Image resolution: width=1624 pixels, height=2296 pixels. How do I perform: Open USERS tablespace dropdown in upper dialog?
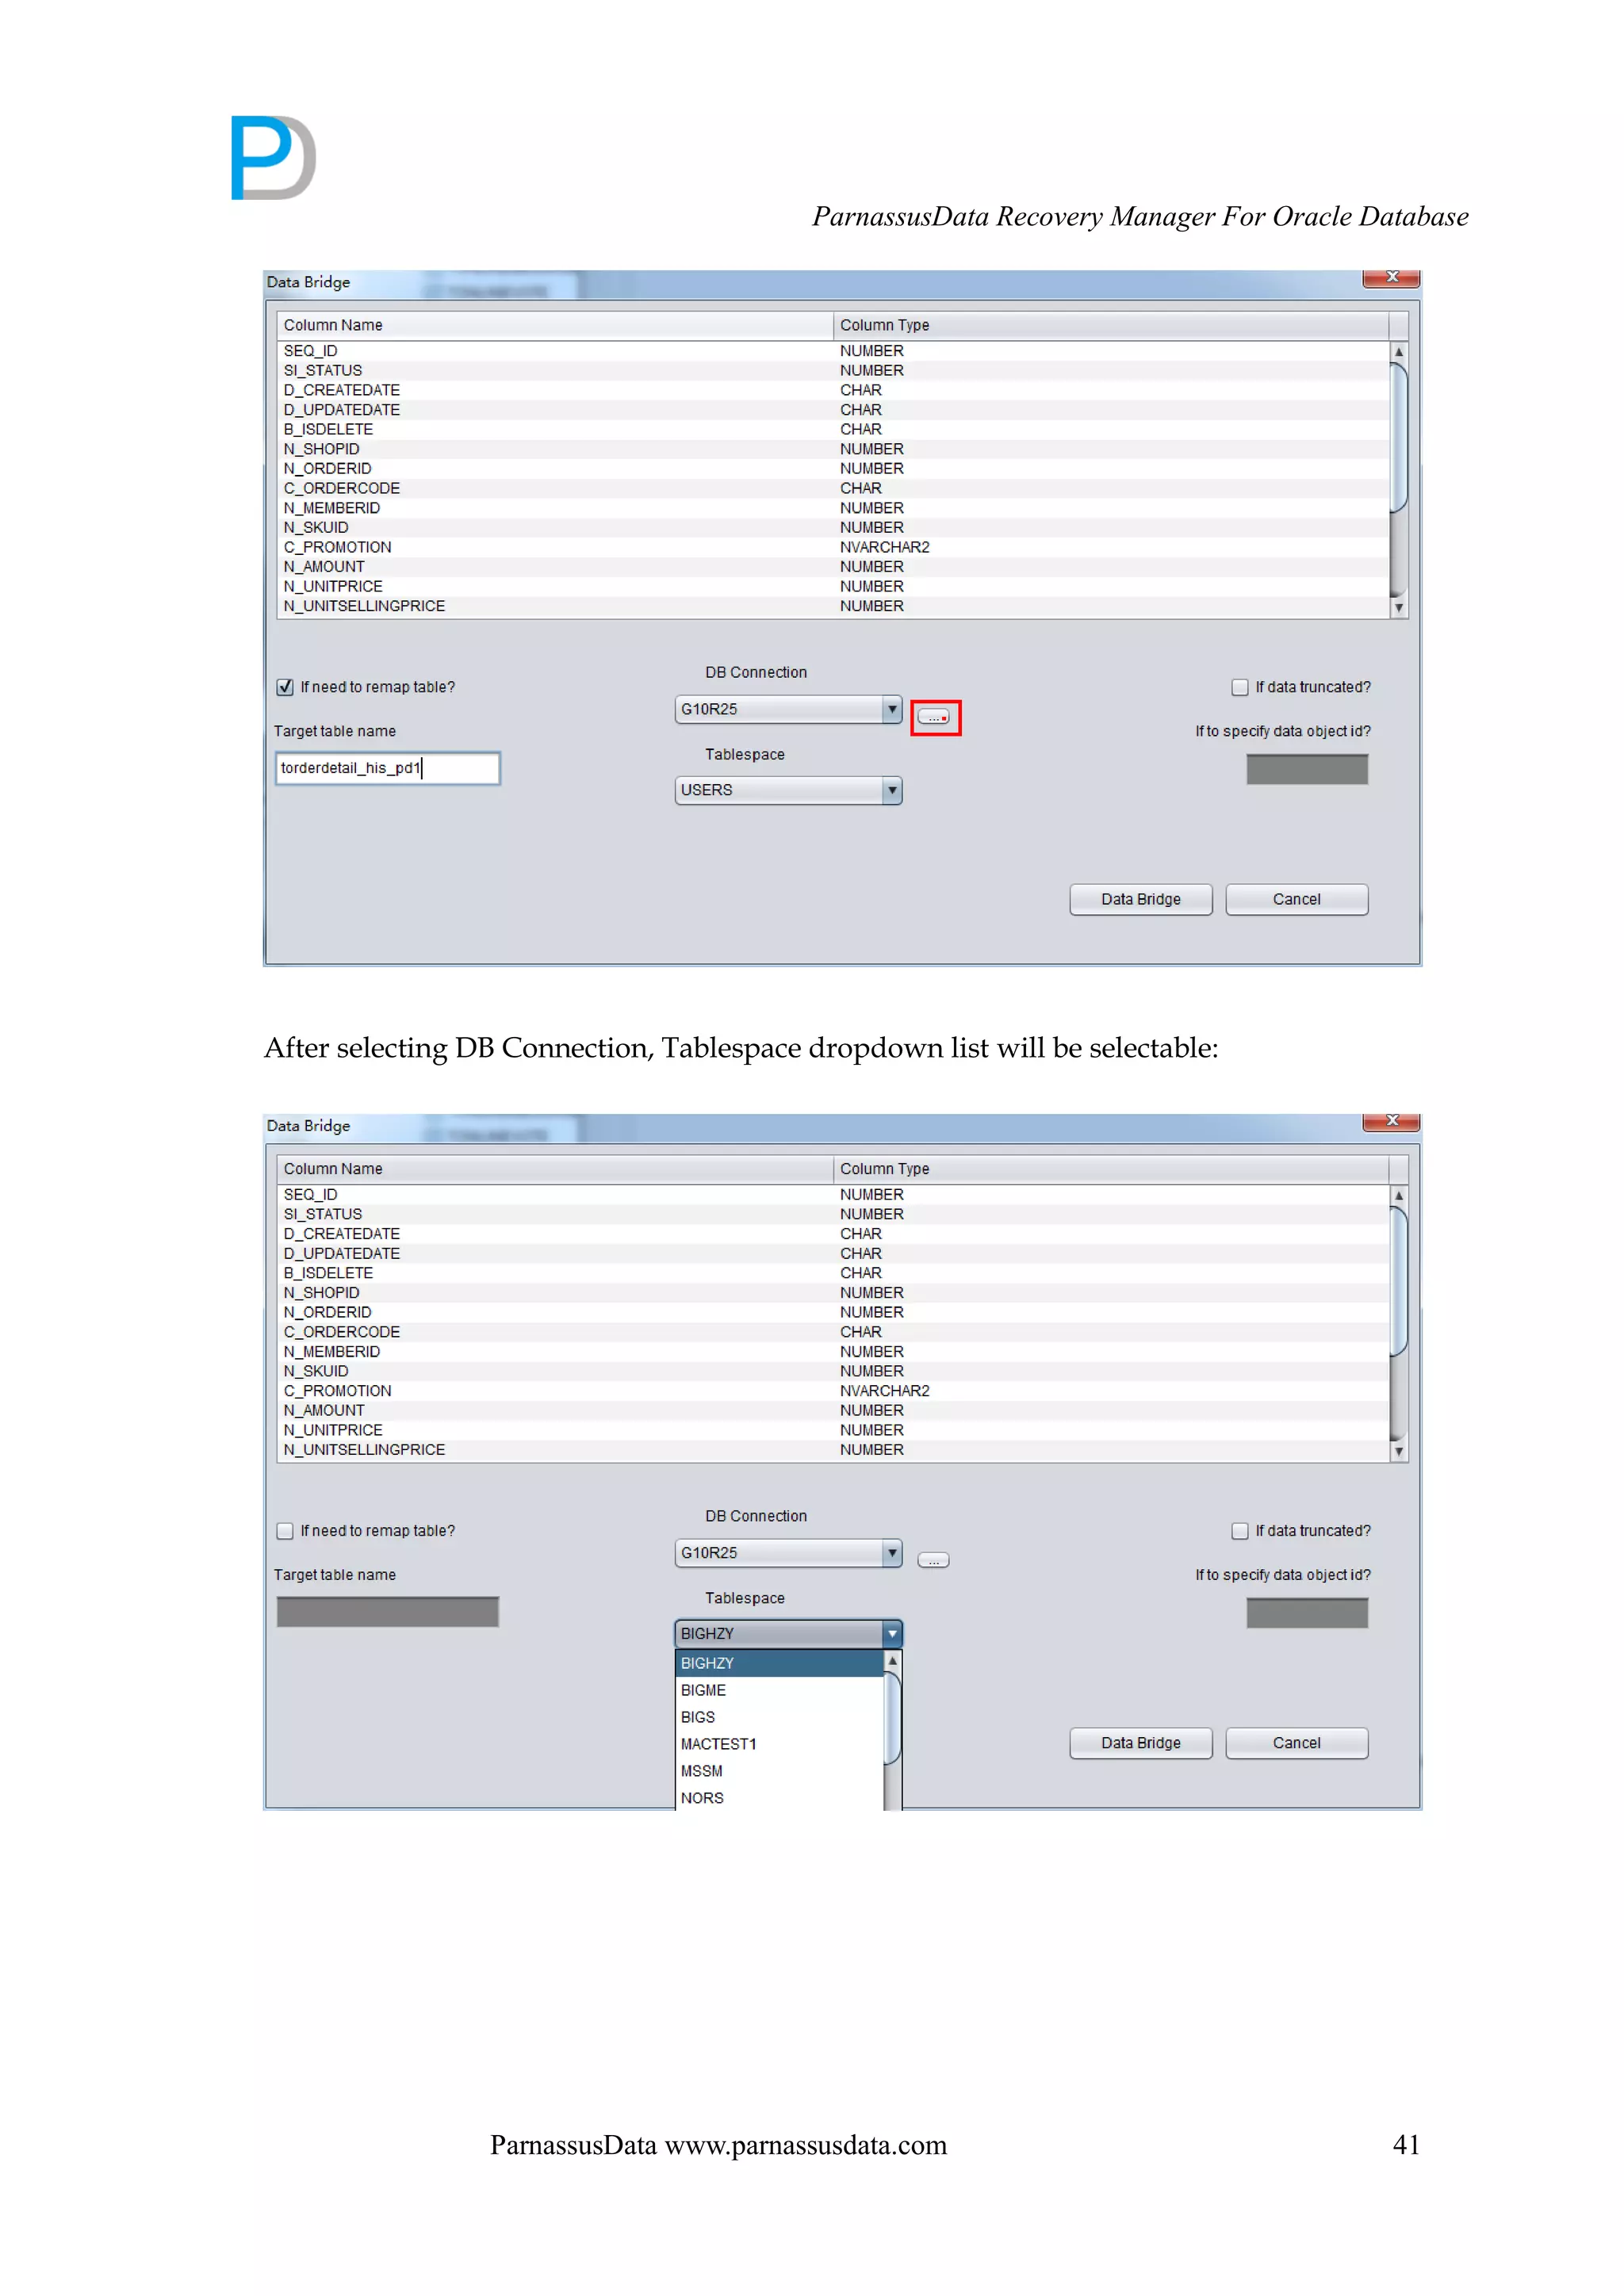point(789,790)
